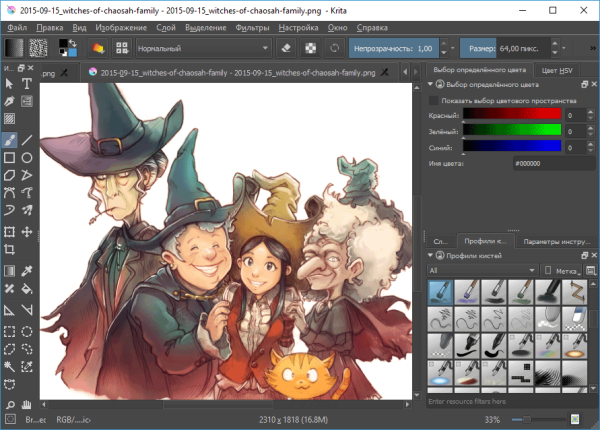The width and height of the screenshot is (600, 430).
Task: Toggle preserve alpha checkerboard button
Action: [x=309, y=48]
